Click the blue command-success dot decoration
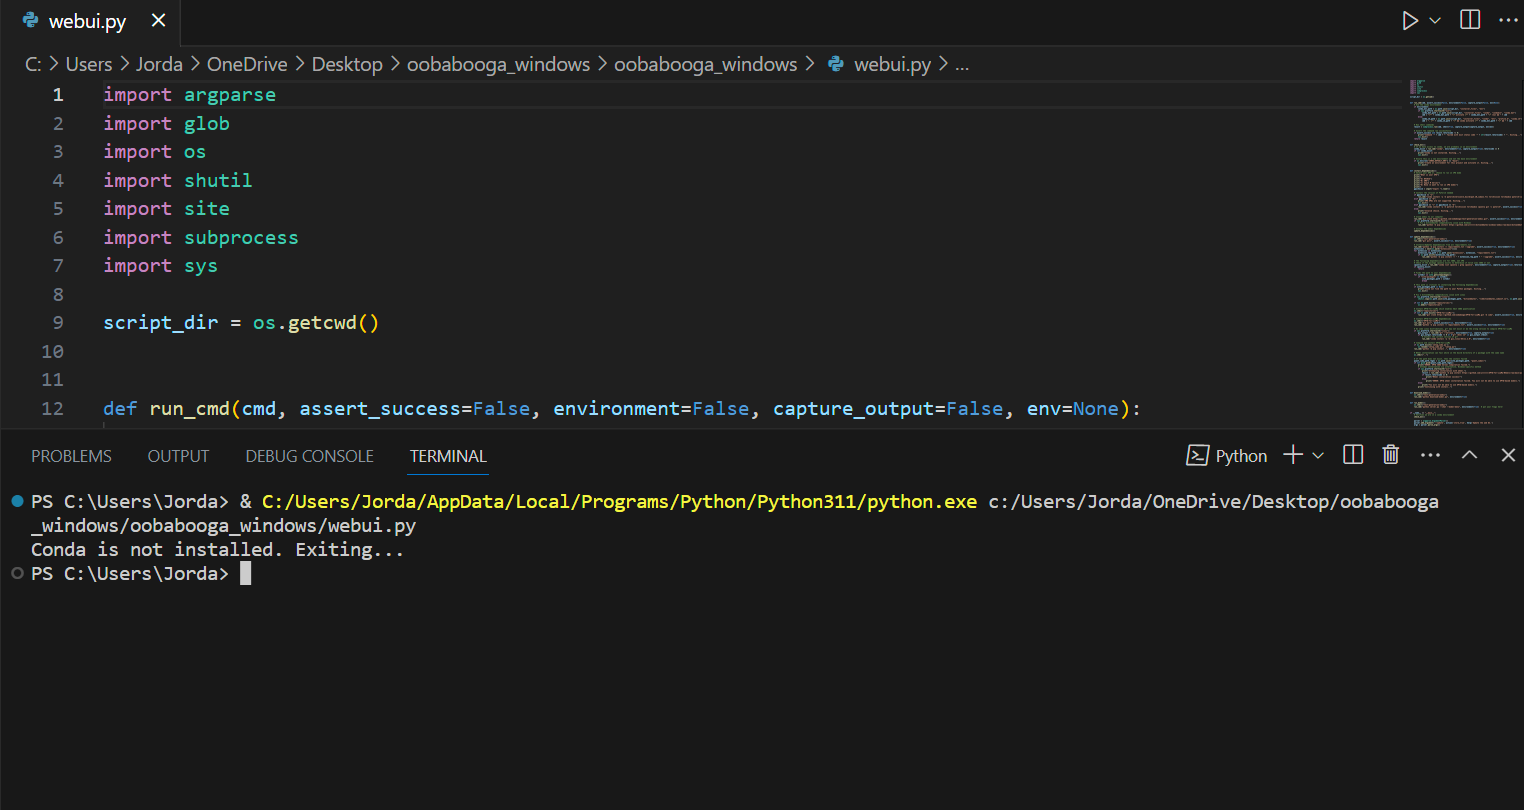This screenshot has width=1524, height=810. coord(17,501)
